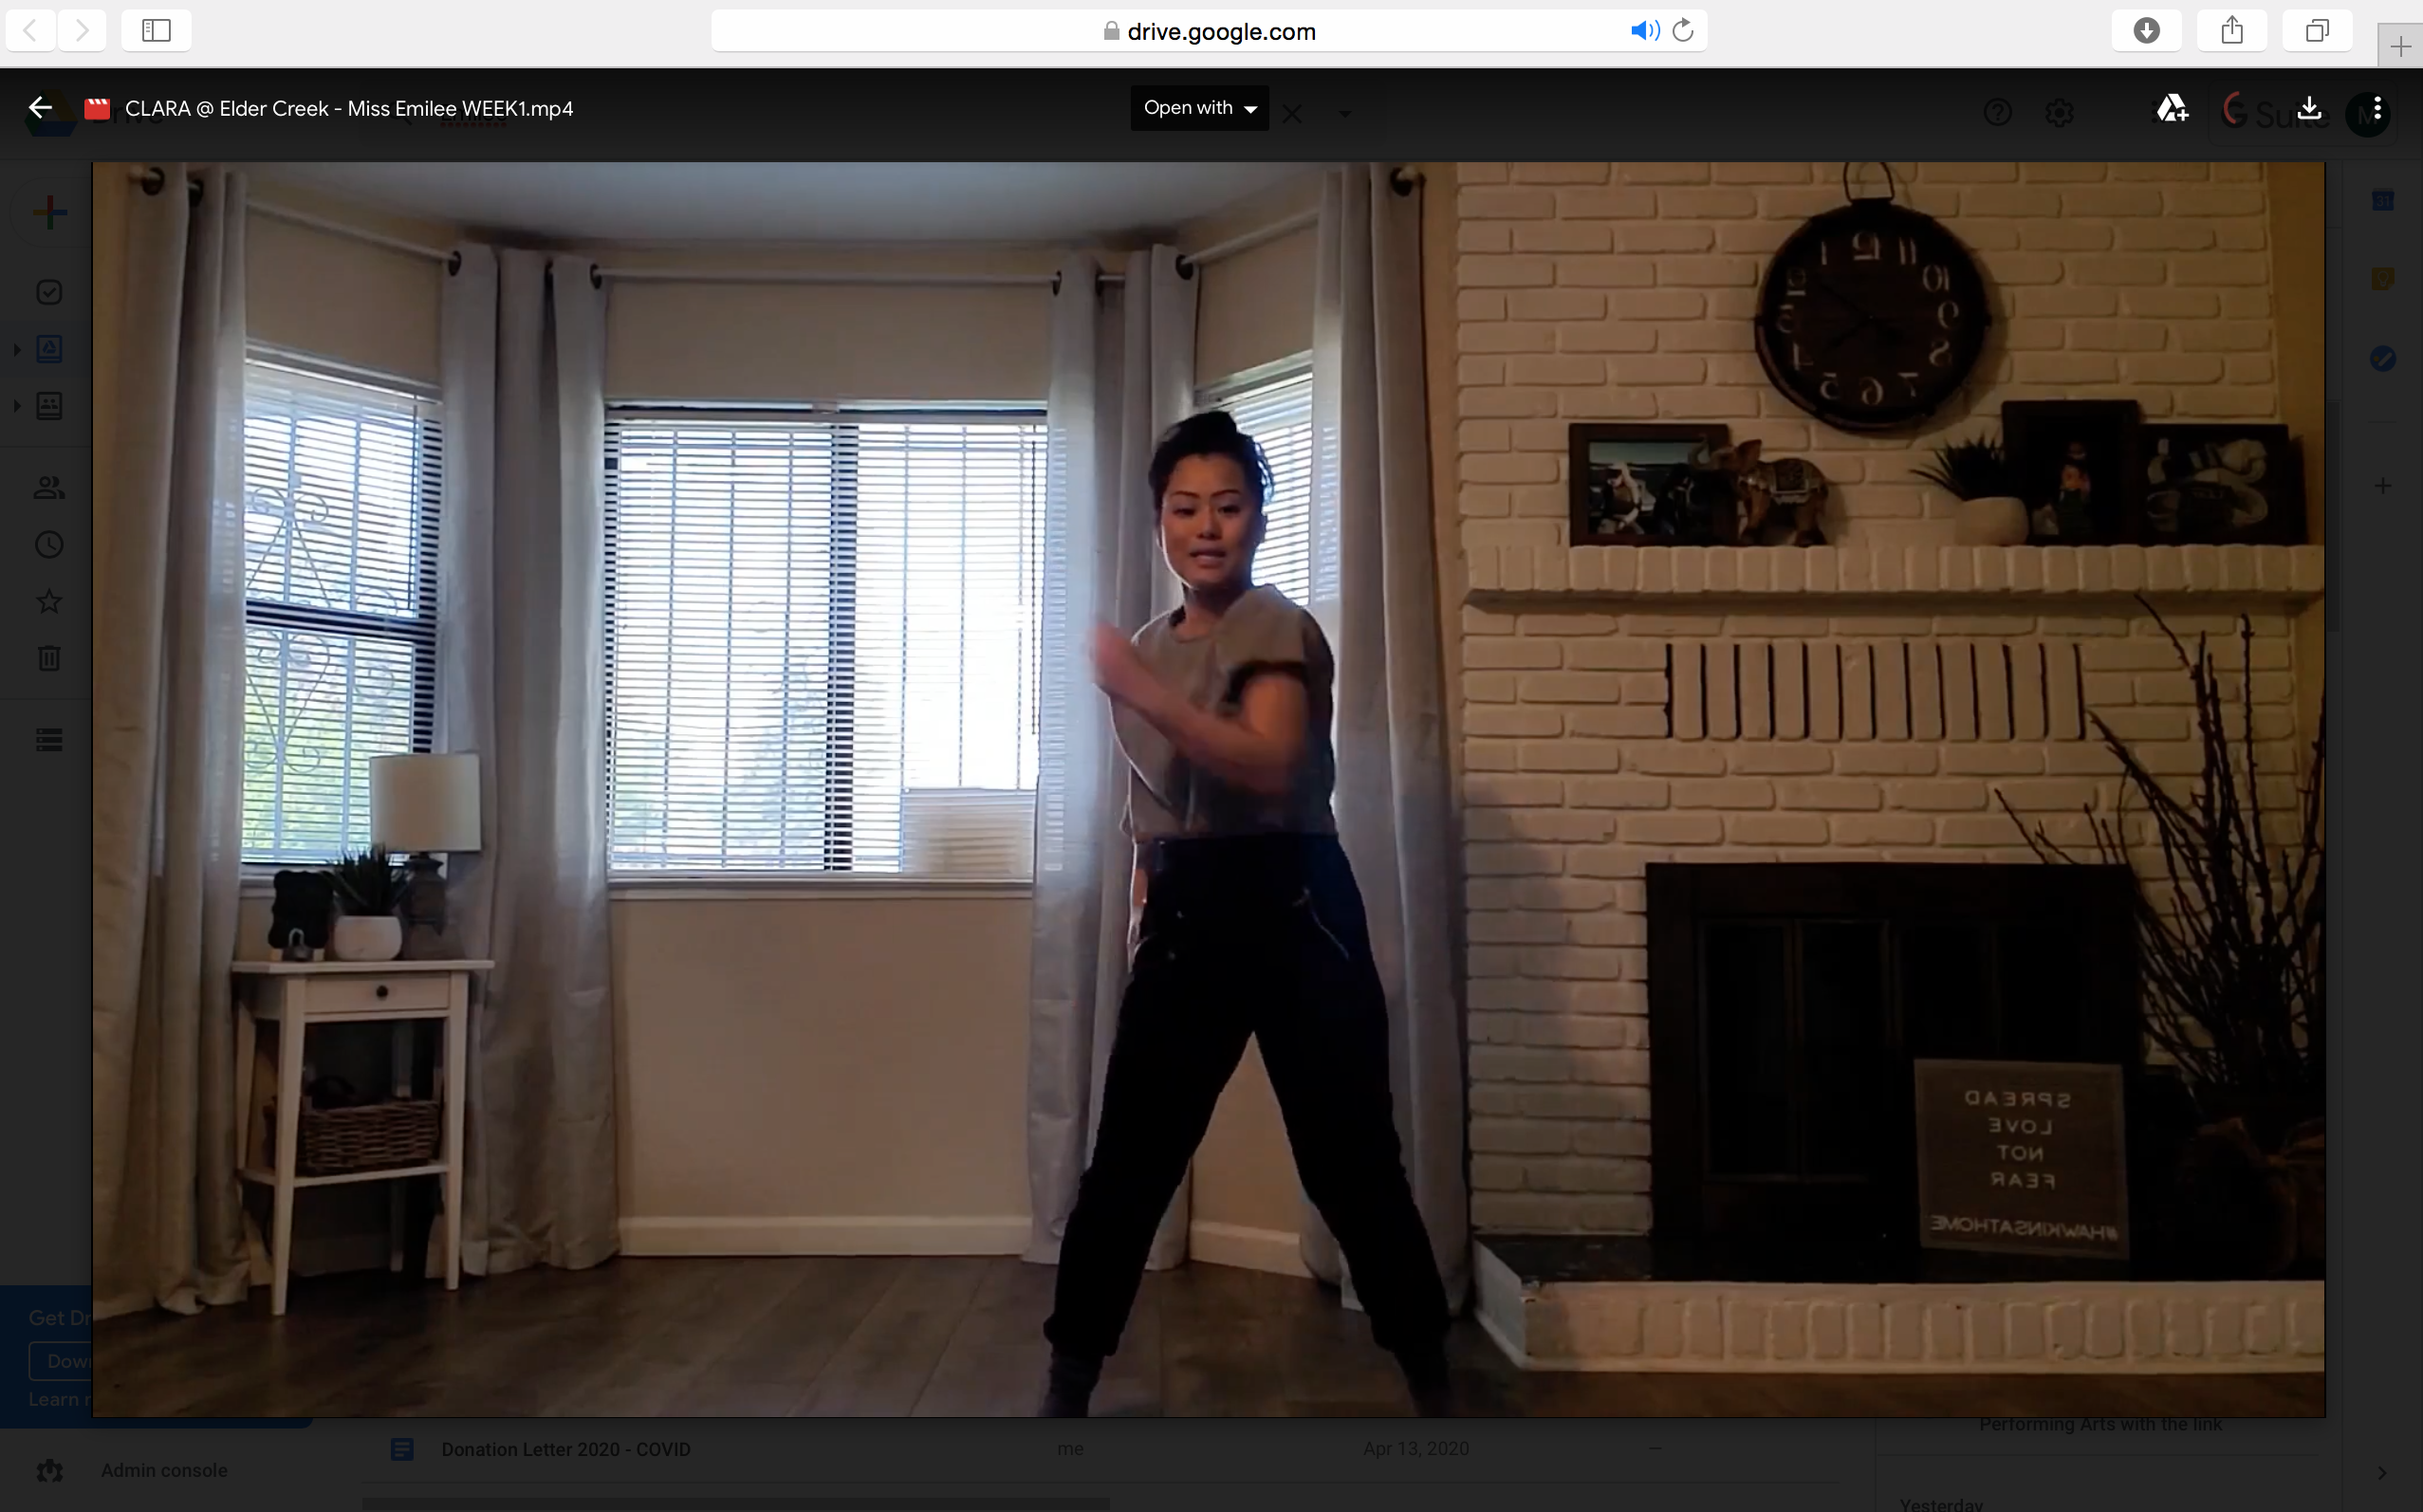The height and width of the screenshot is (1512, 2423).
Task: Open a new Safari tab with plus
Action: [2400, 46]
